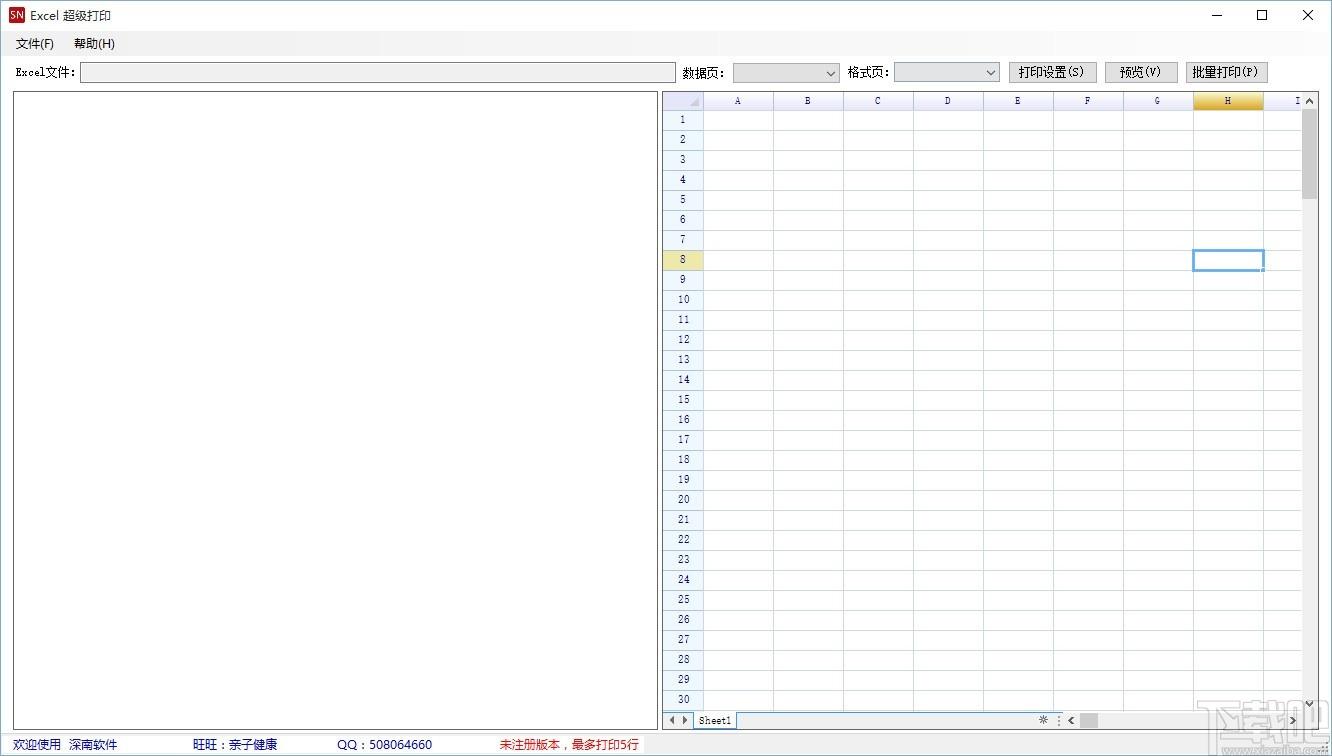Click the 深南软件 status bar text
Screen dimensions: 1332x756
click(93, 745)
